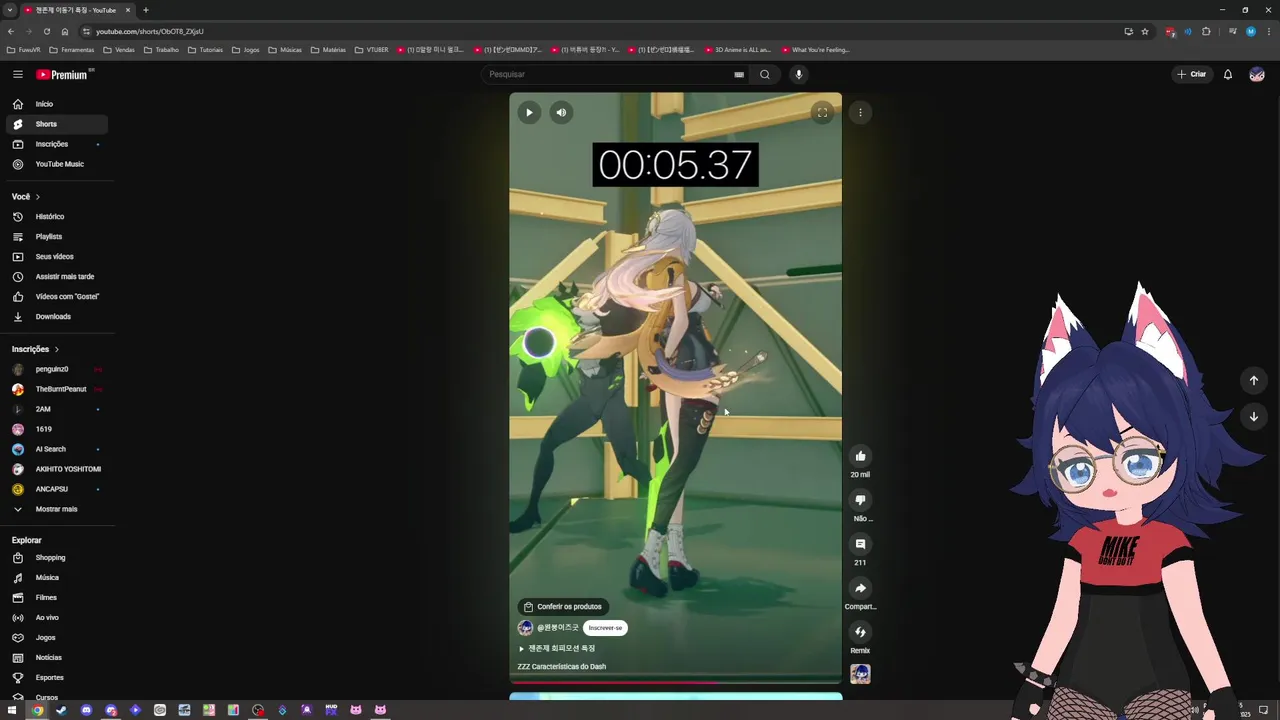
Task: Open the account avatar menu
Action: [x=1257, y=74]
